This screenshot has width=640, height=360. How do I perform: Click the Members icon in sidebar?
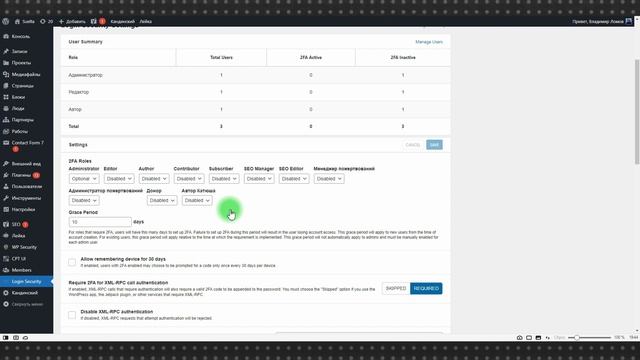(6, 270)
